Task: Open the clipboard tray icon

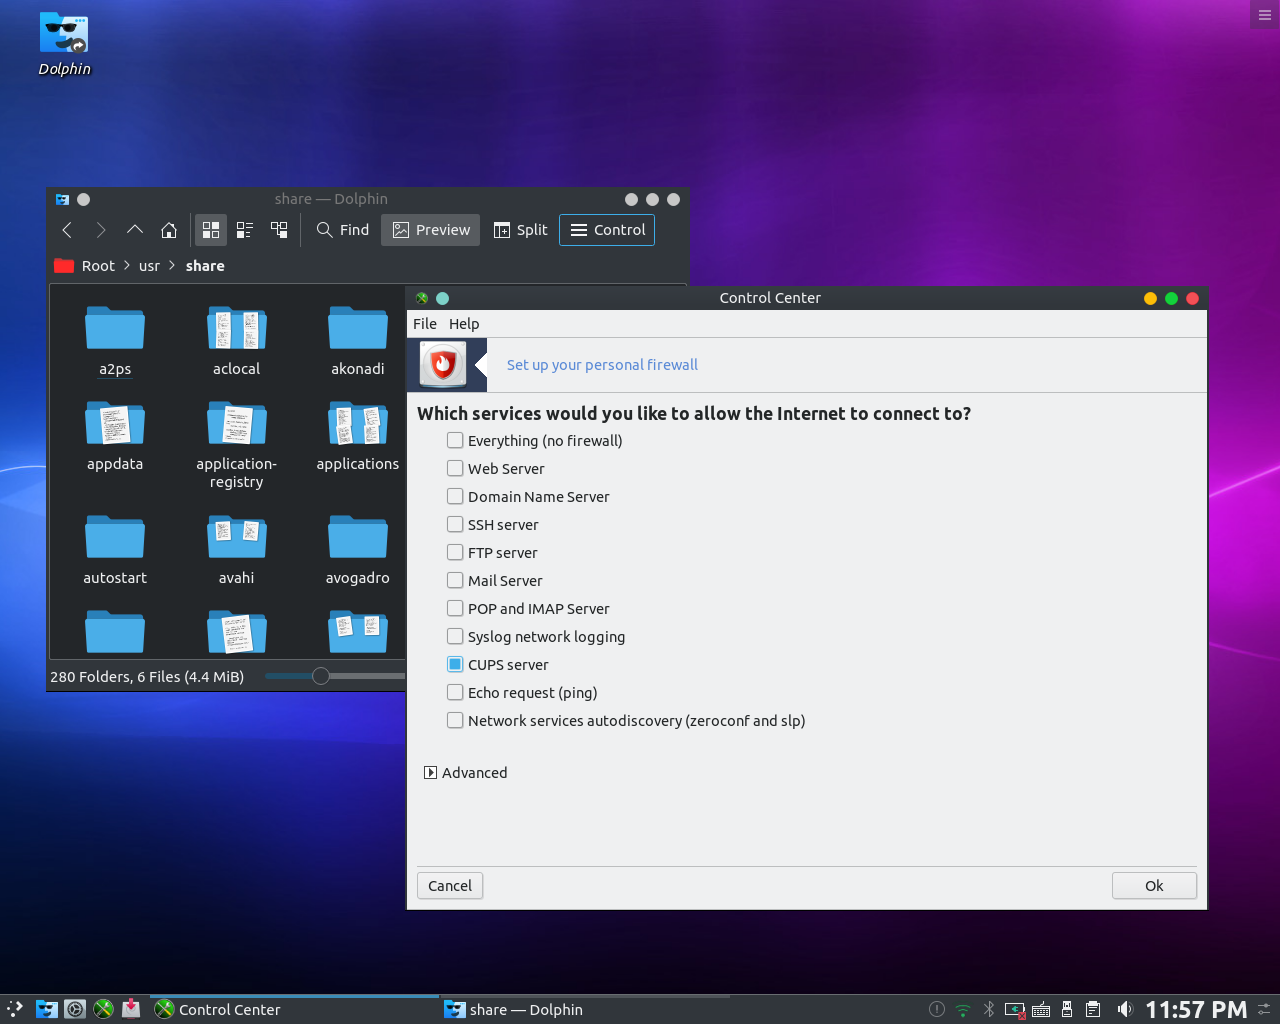Action: [1093, 1010]
